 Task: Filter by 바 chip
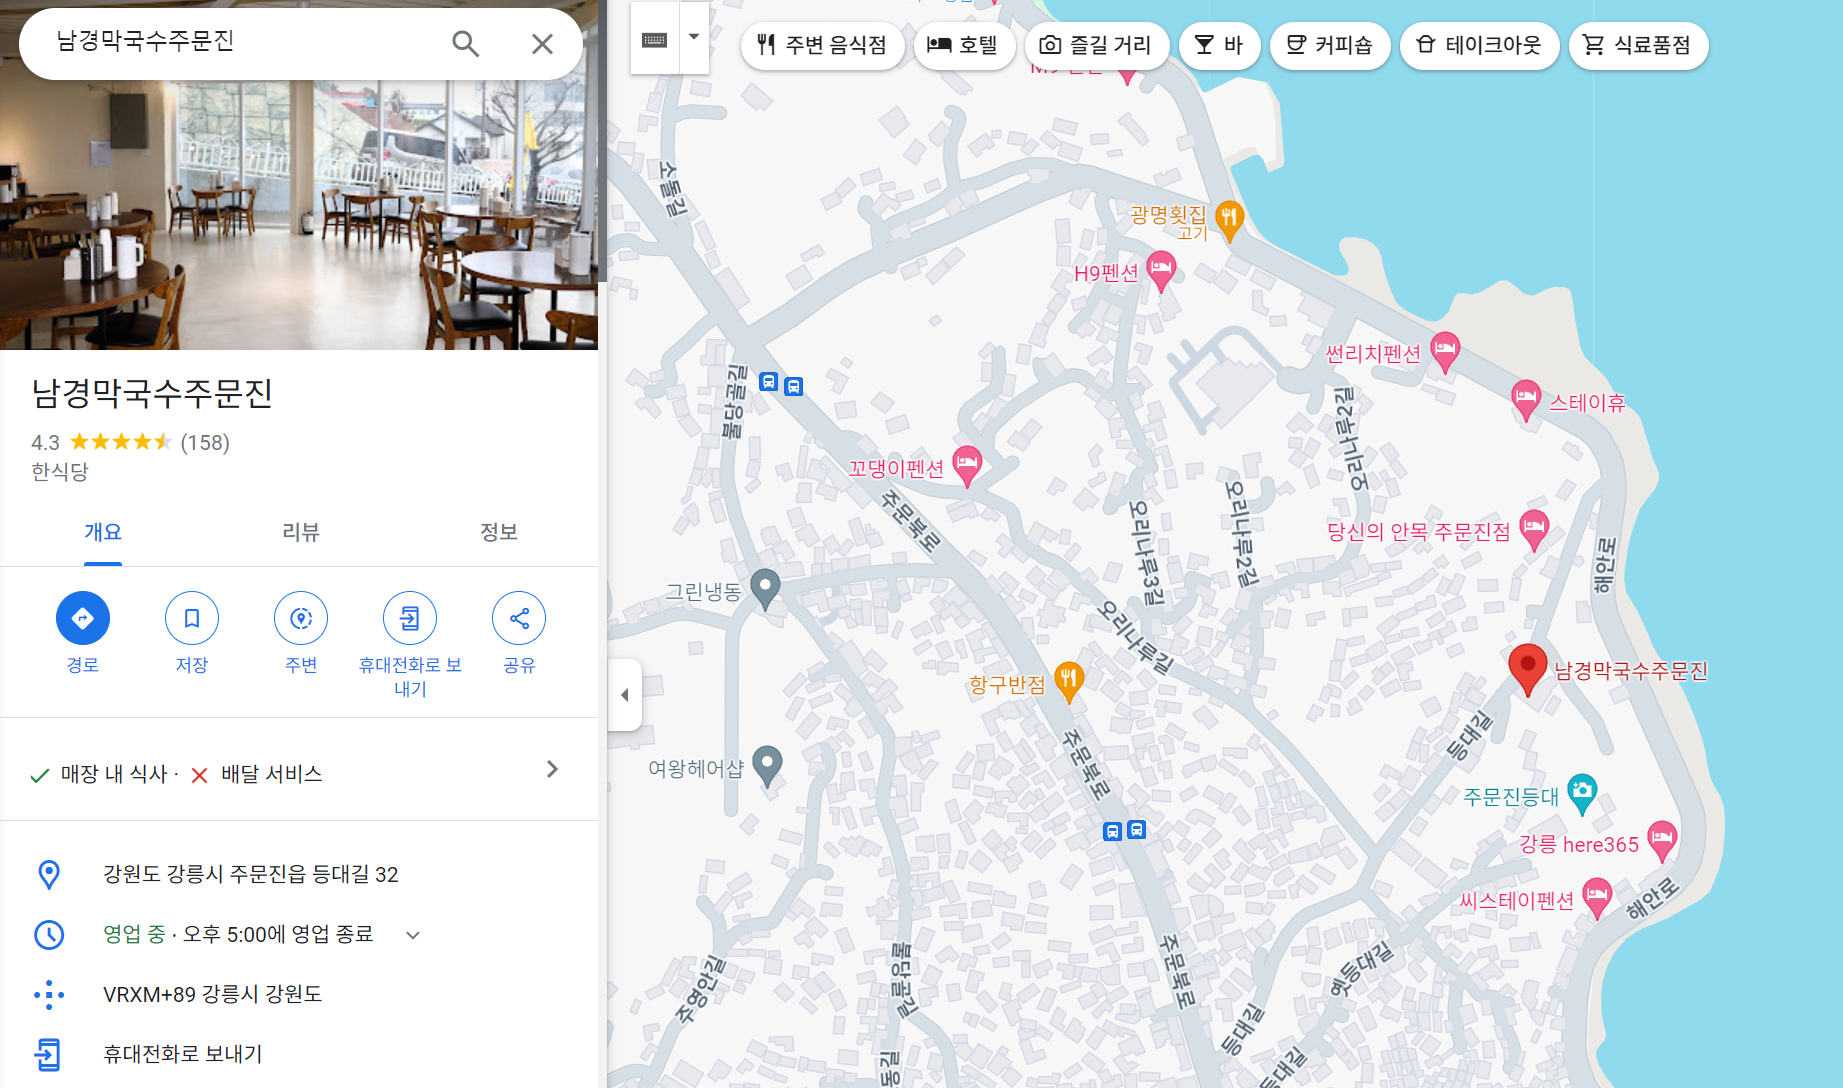tap(1219, 45)
